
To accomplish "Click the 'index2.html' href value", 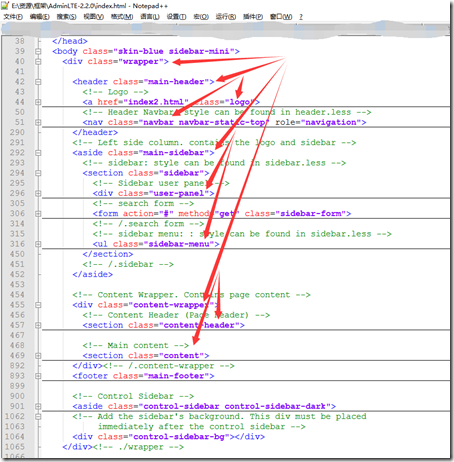I will click(x=156, y=102).
